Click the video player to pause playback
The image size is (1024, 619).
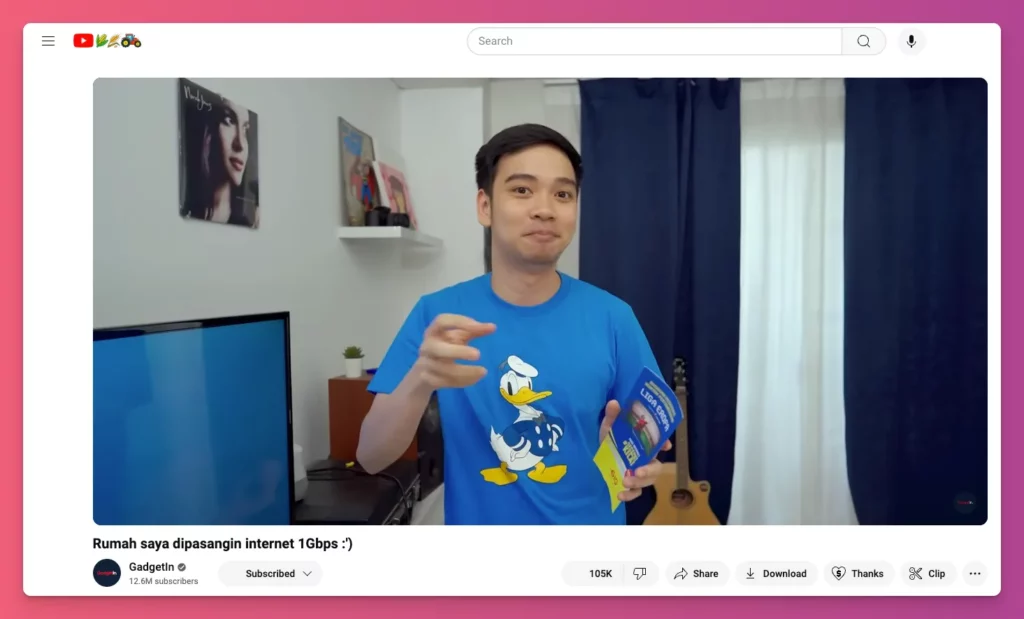(540, 301)
